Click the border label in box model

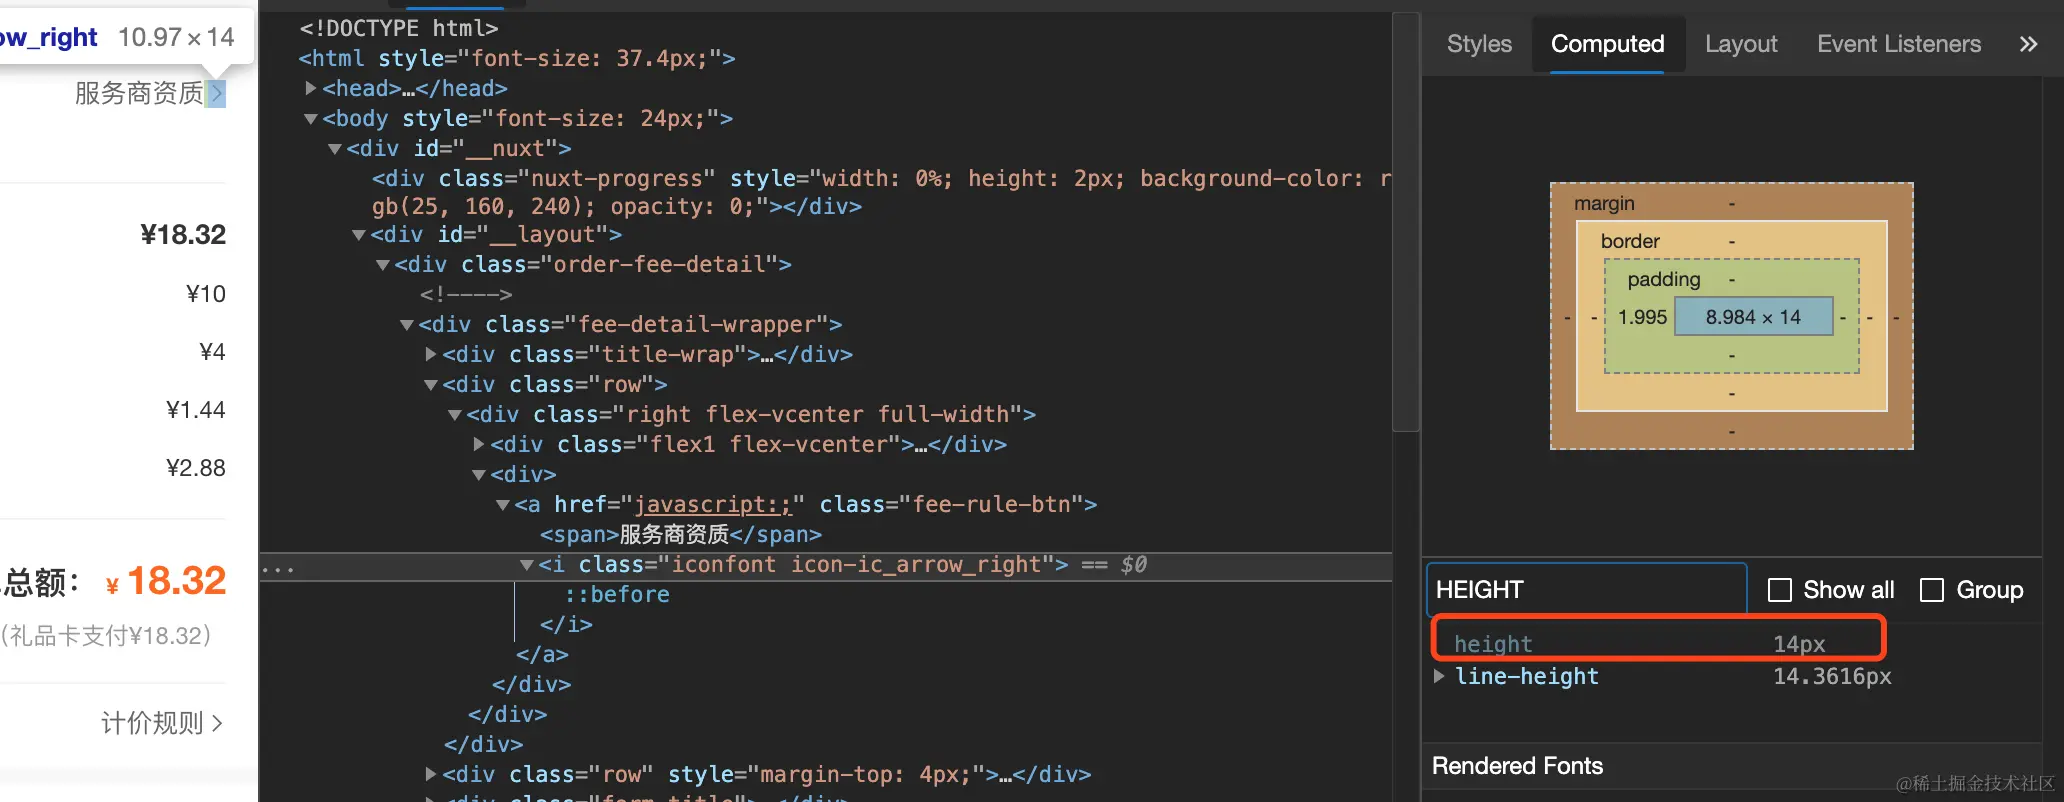[x=1630, y=241]
